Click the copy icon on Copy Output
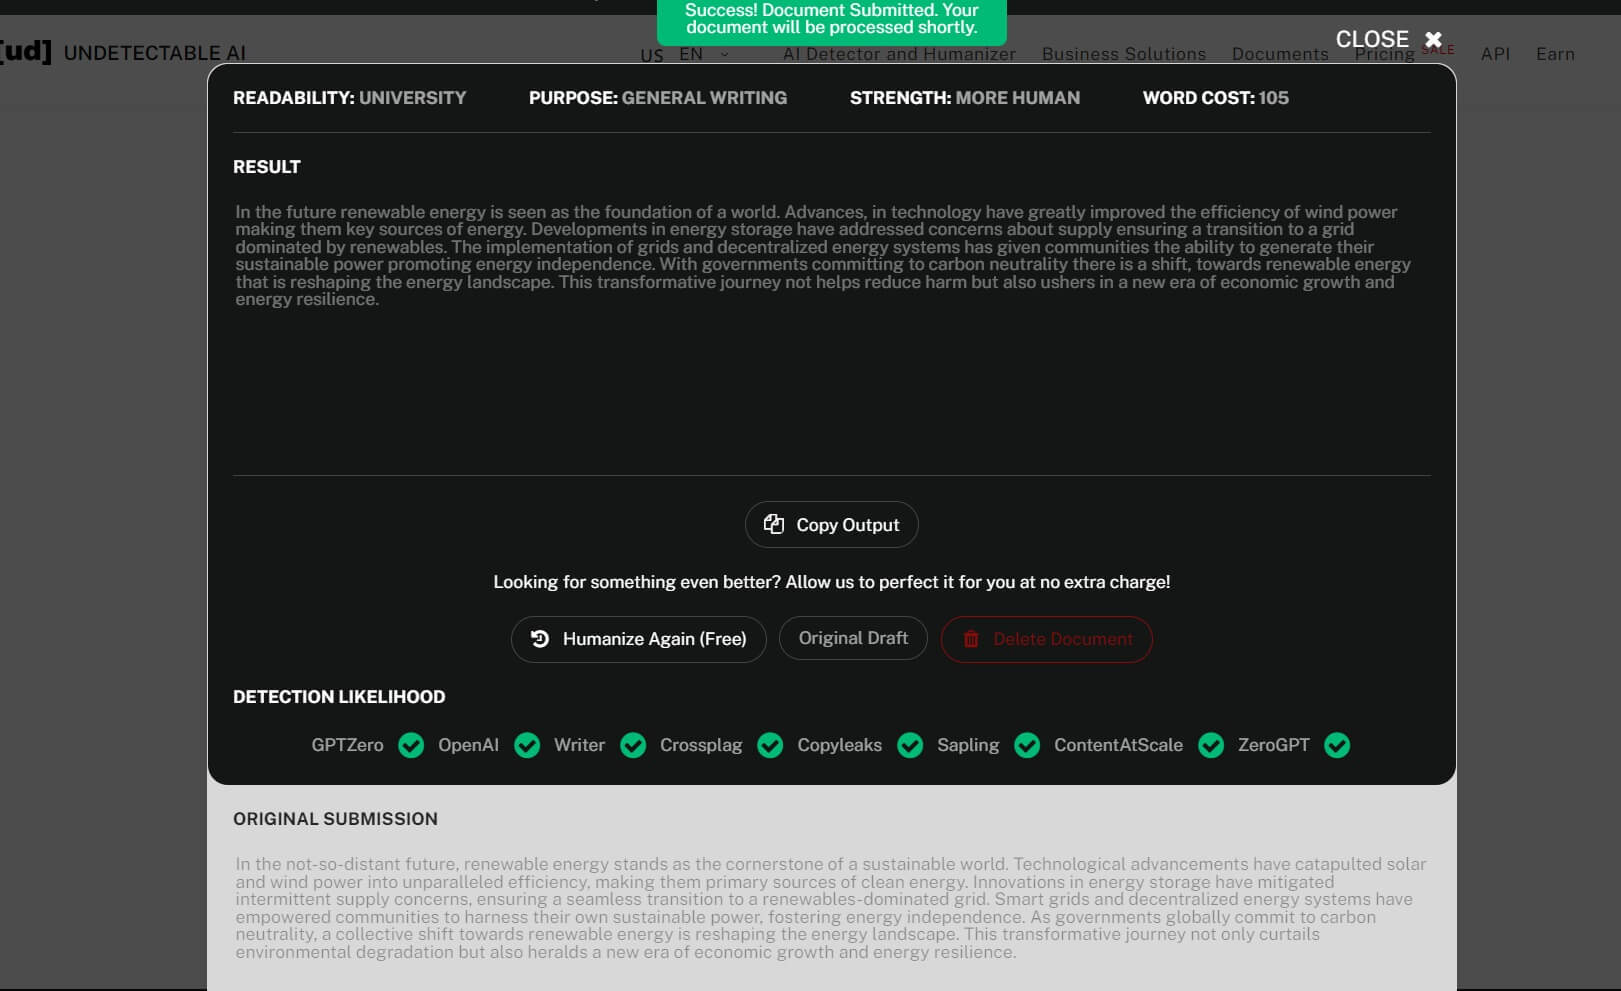Viewport: 1621px width, 991px height. pyautogui.click(x=775, y=523)
